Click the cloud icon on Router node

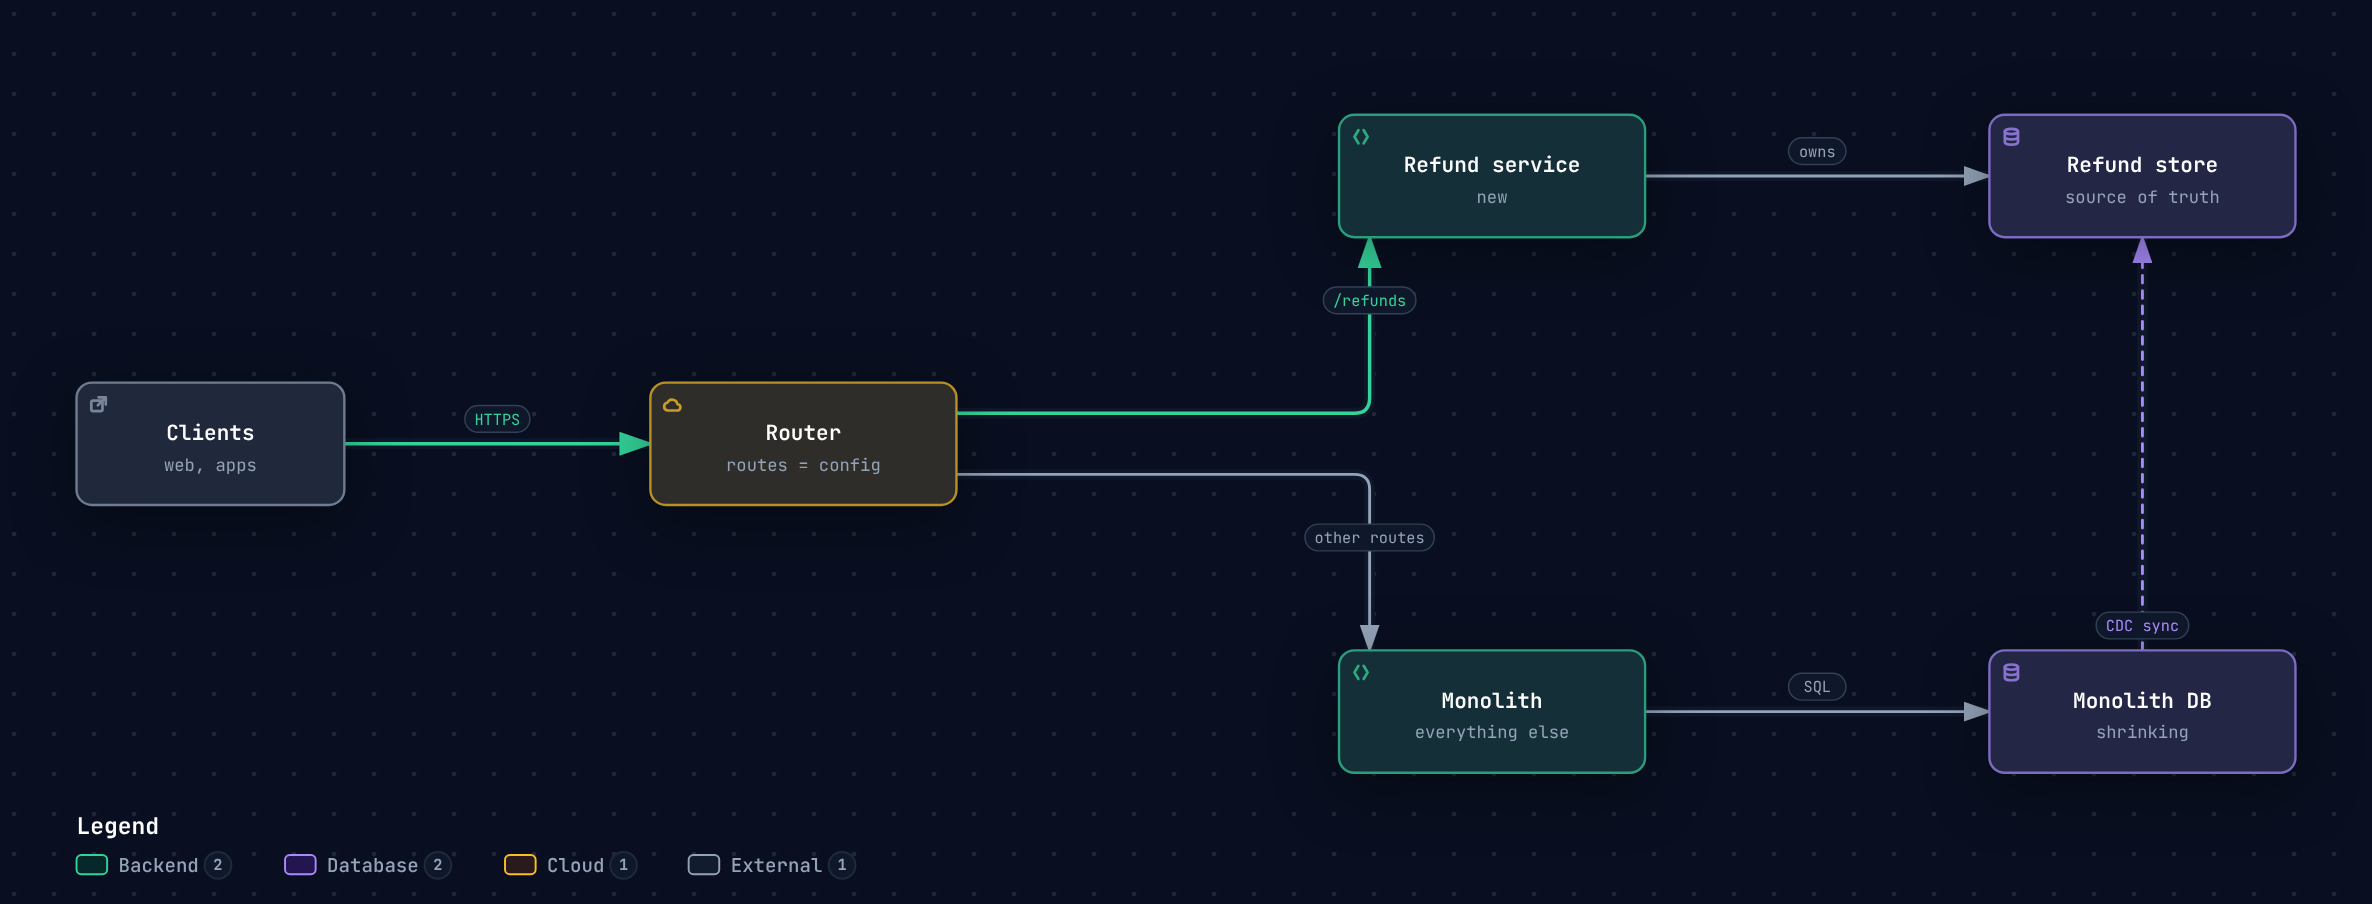pyautogui.click(x=673, y=405)
